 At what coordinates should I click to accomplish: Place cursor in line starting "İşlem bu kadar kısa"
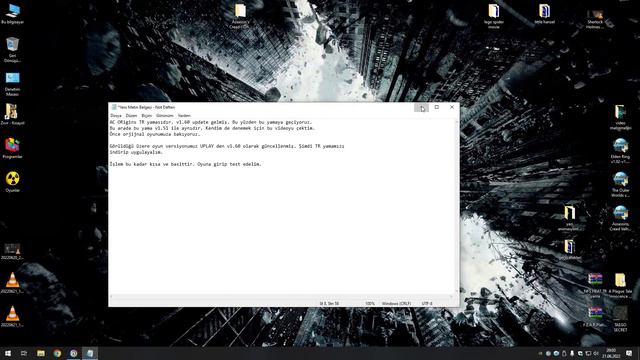pos(185,164)
